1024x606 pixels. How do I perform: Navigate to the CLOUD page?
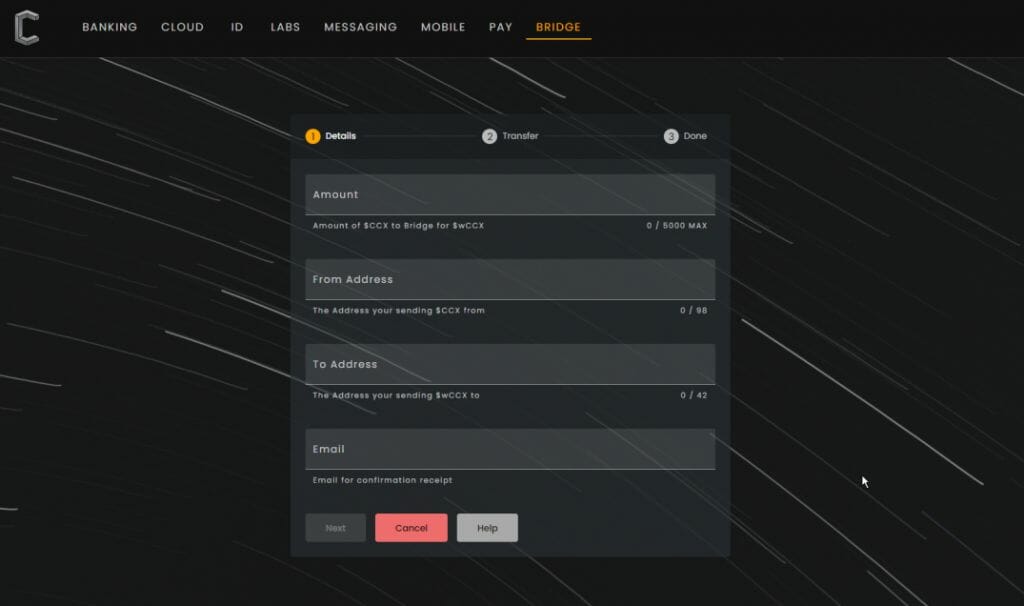point(182,27)
